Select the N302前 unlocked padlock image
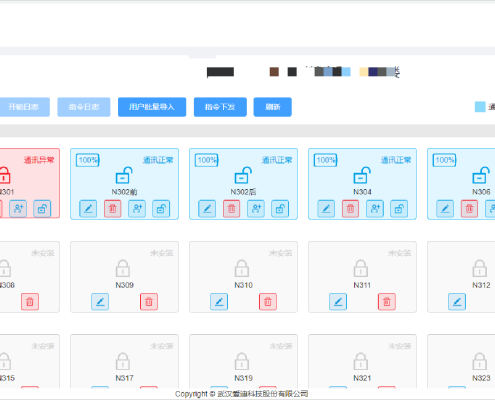The width and height of the screenshot is (495, 400). pyautogui.click(x=124, y=175)
